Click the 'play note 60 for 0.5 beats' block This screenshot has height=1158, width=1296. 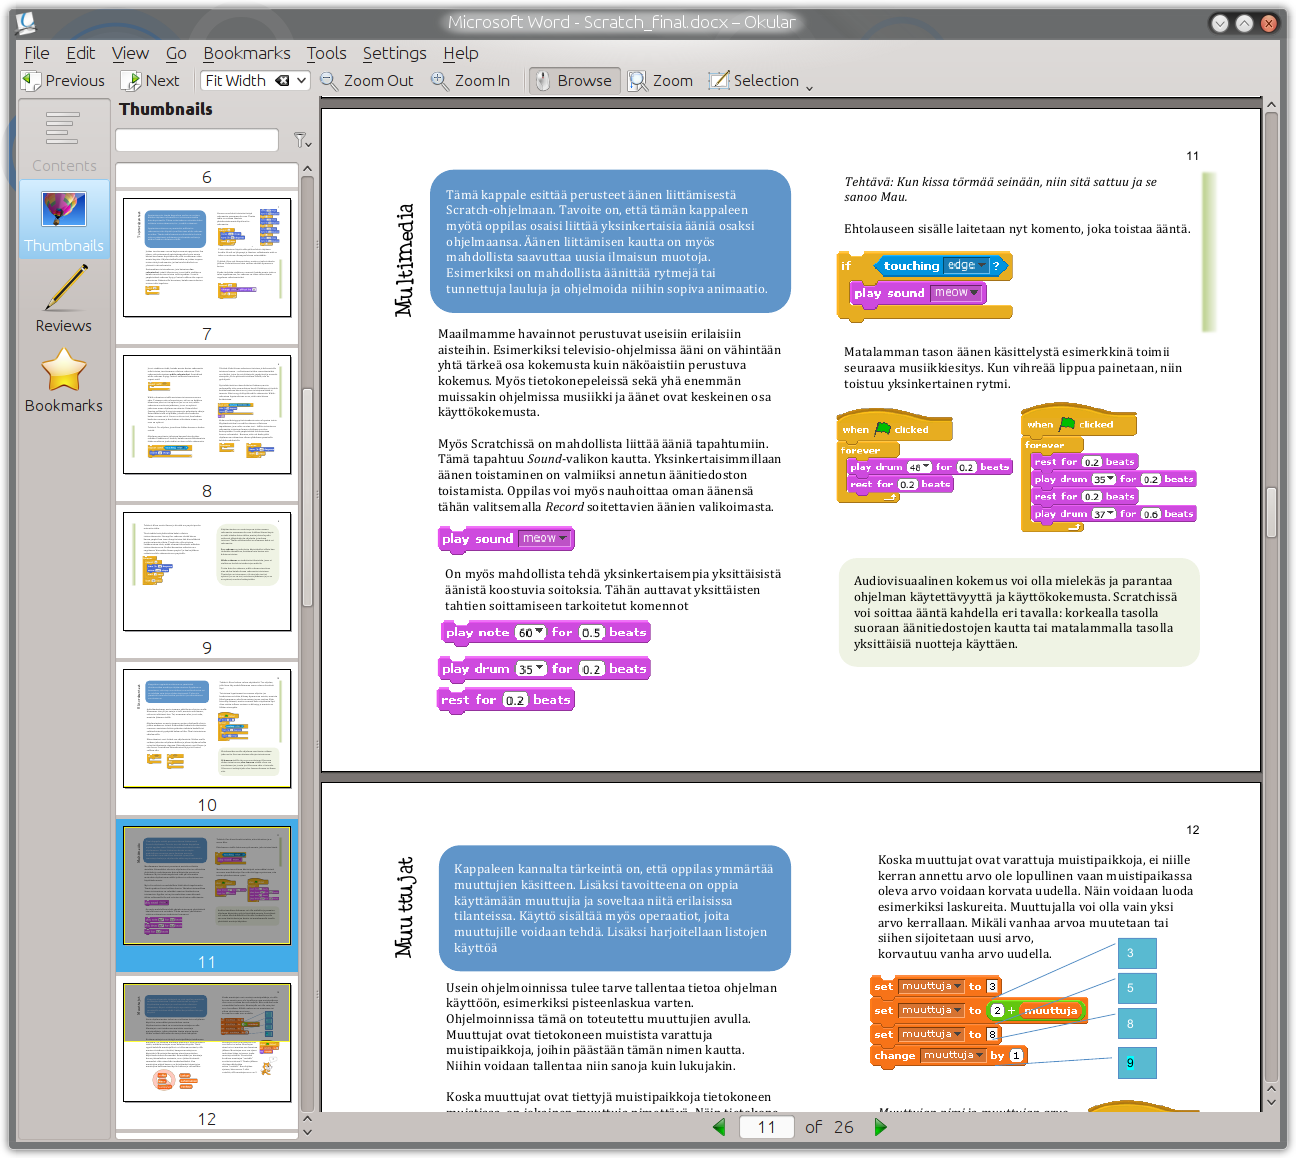click(546, 632)
